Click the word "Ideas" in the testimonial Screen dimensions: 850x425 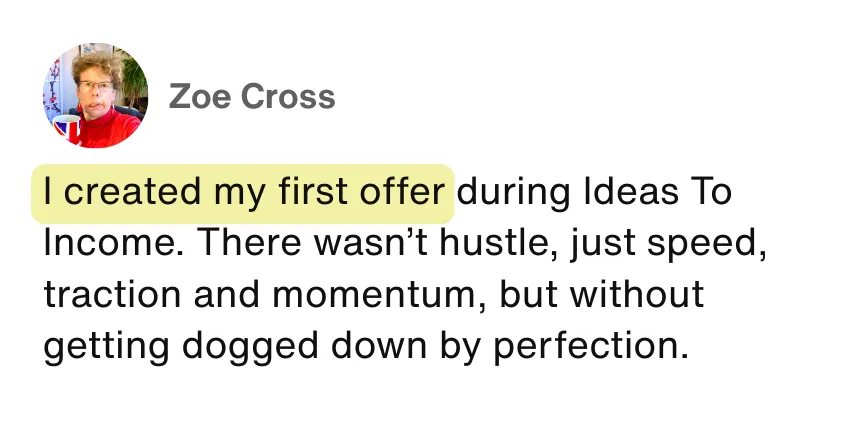631,191
